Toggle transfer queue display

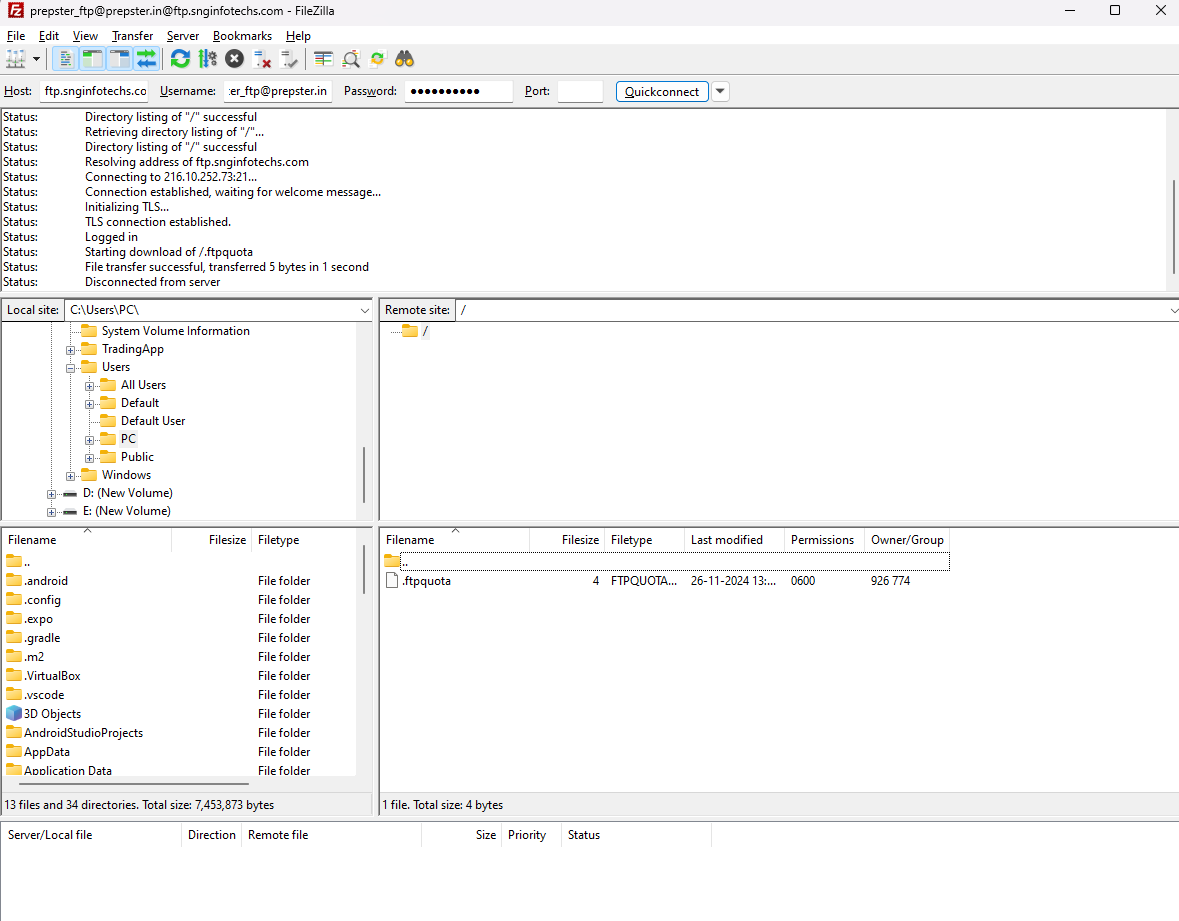147,59
